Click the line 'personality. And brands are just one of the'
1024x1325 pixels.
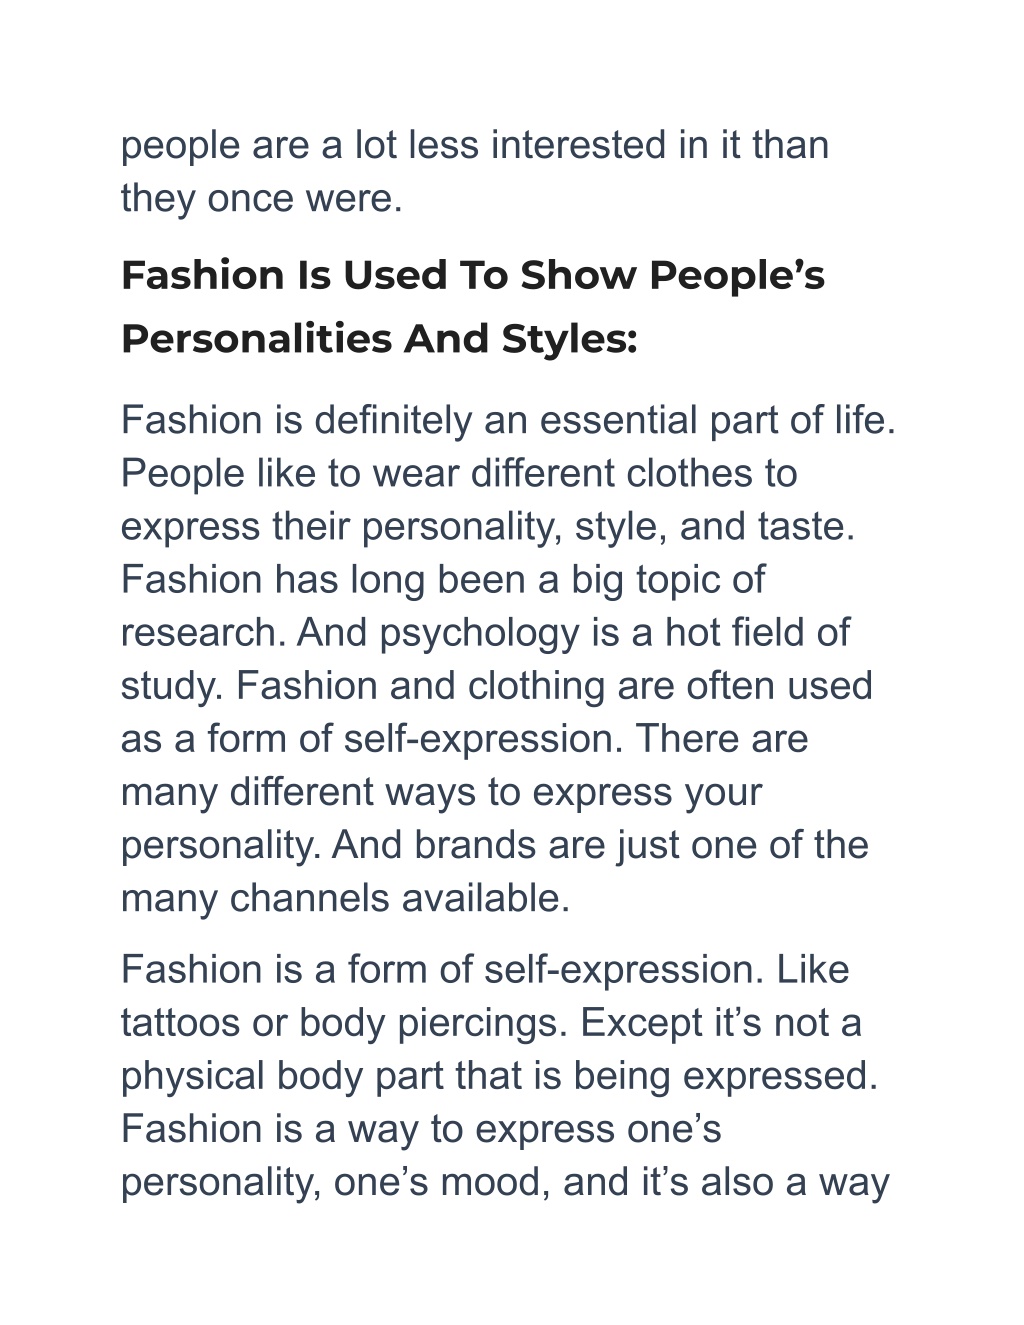click(495, 844)
